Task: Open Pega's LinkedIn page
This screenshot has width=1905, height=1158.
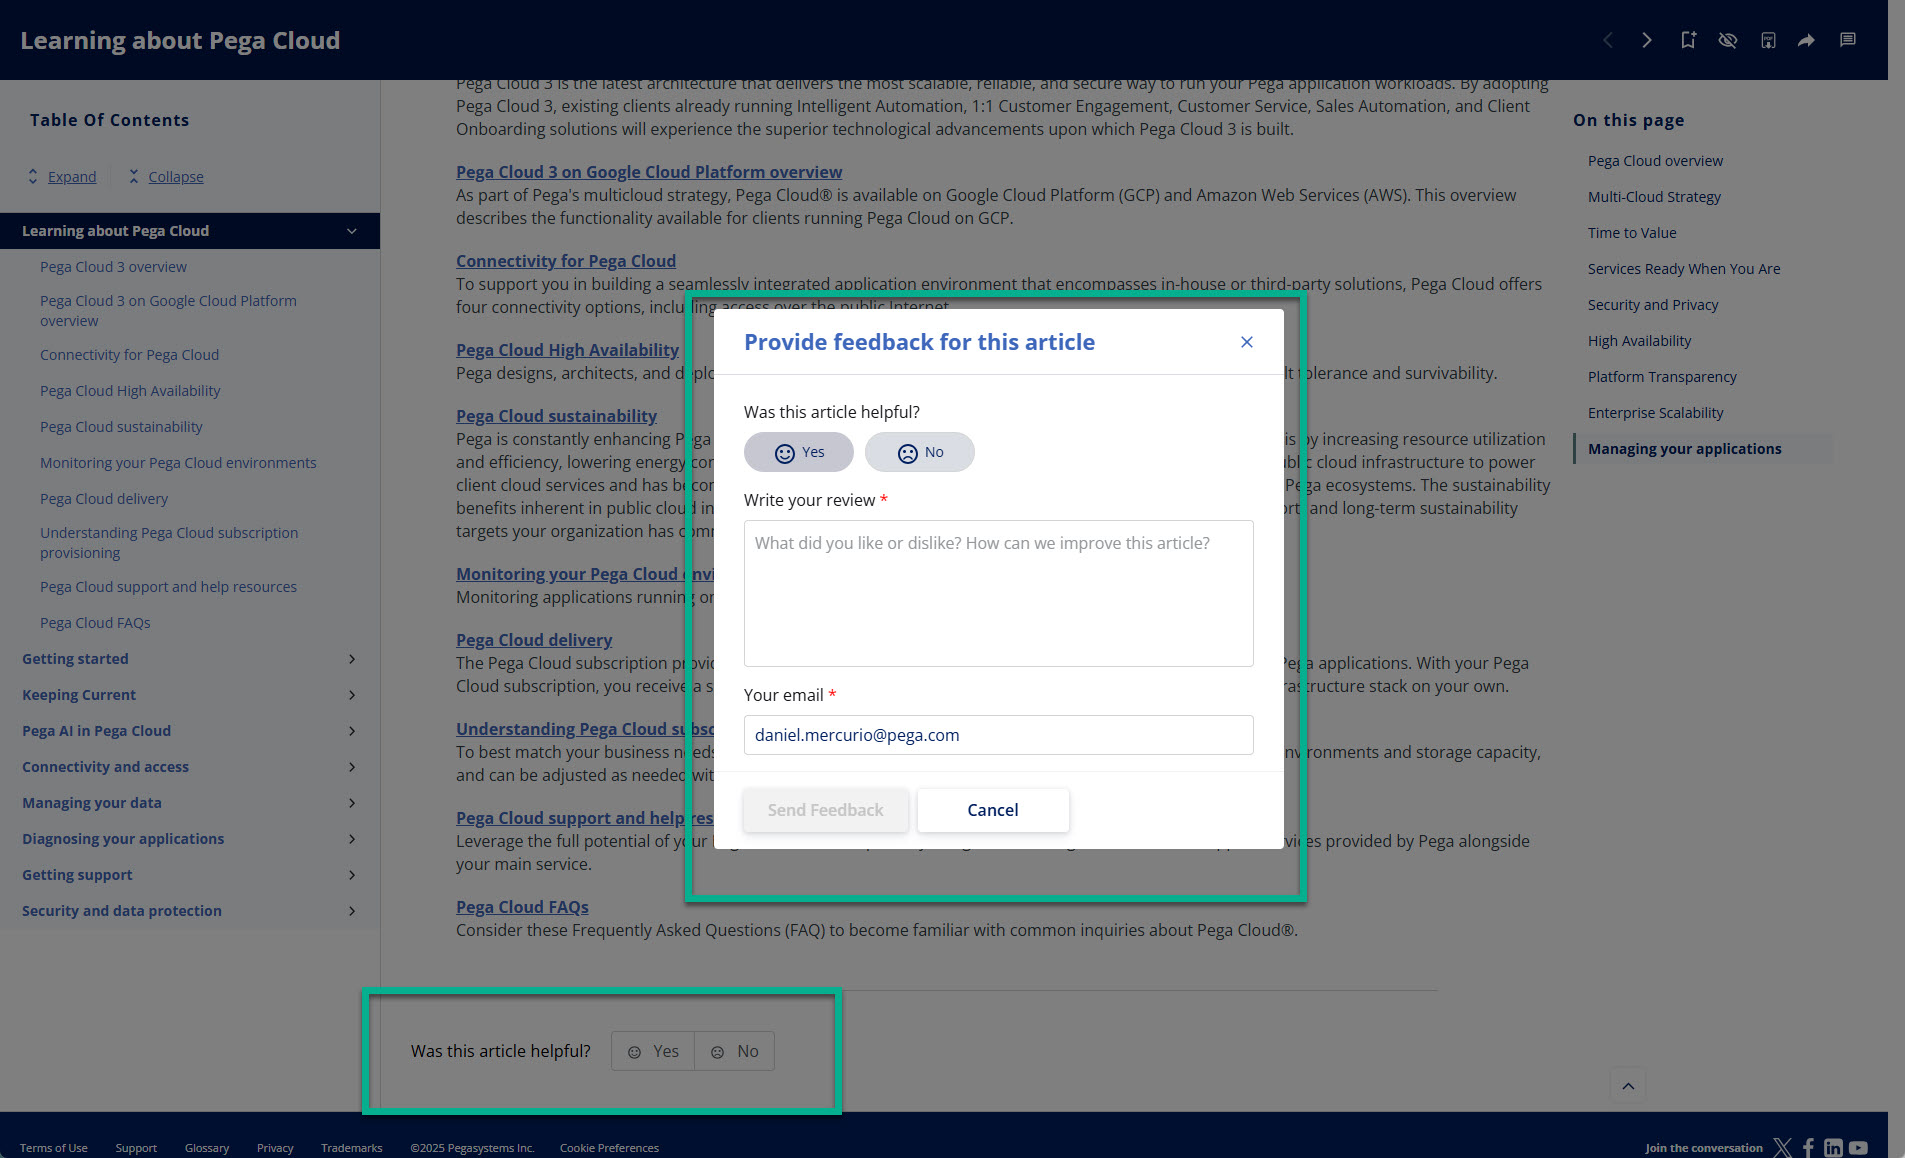Action: coord(1833,1147)
